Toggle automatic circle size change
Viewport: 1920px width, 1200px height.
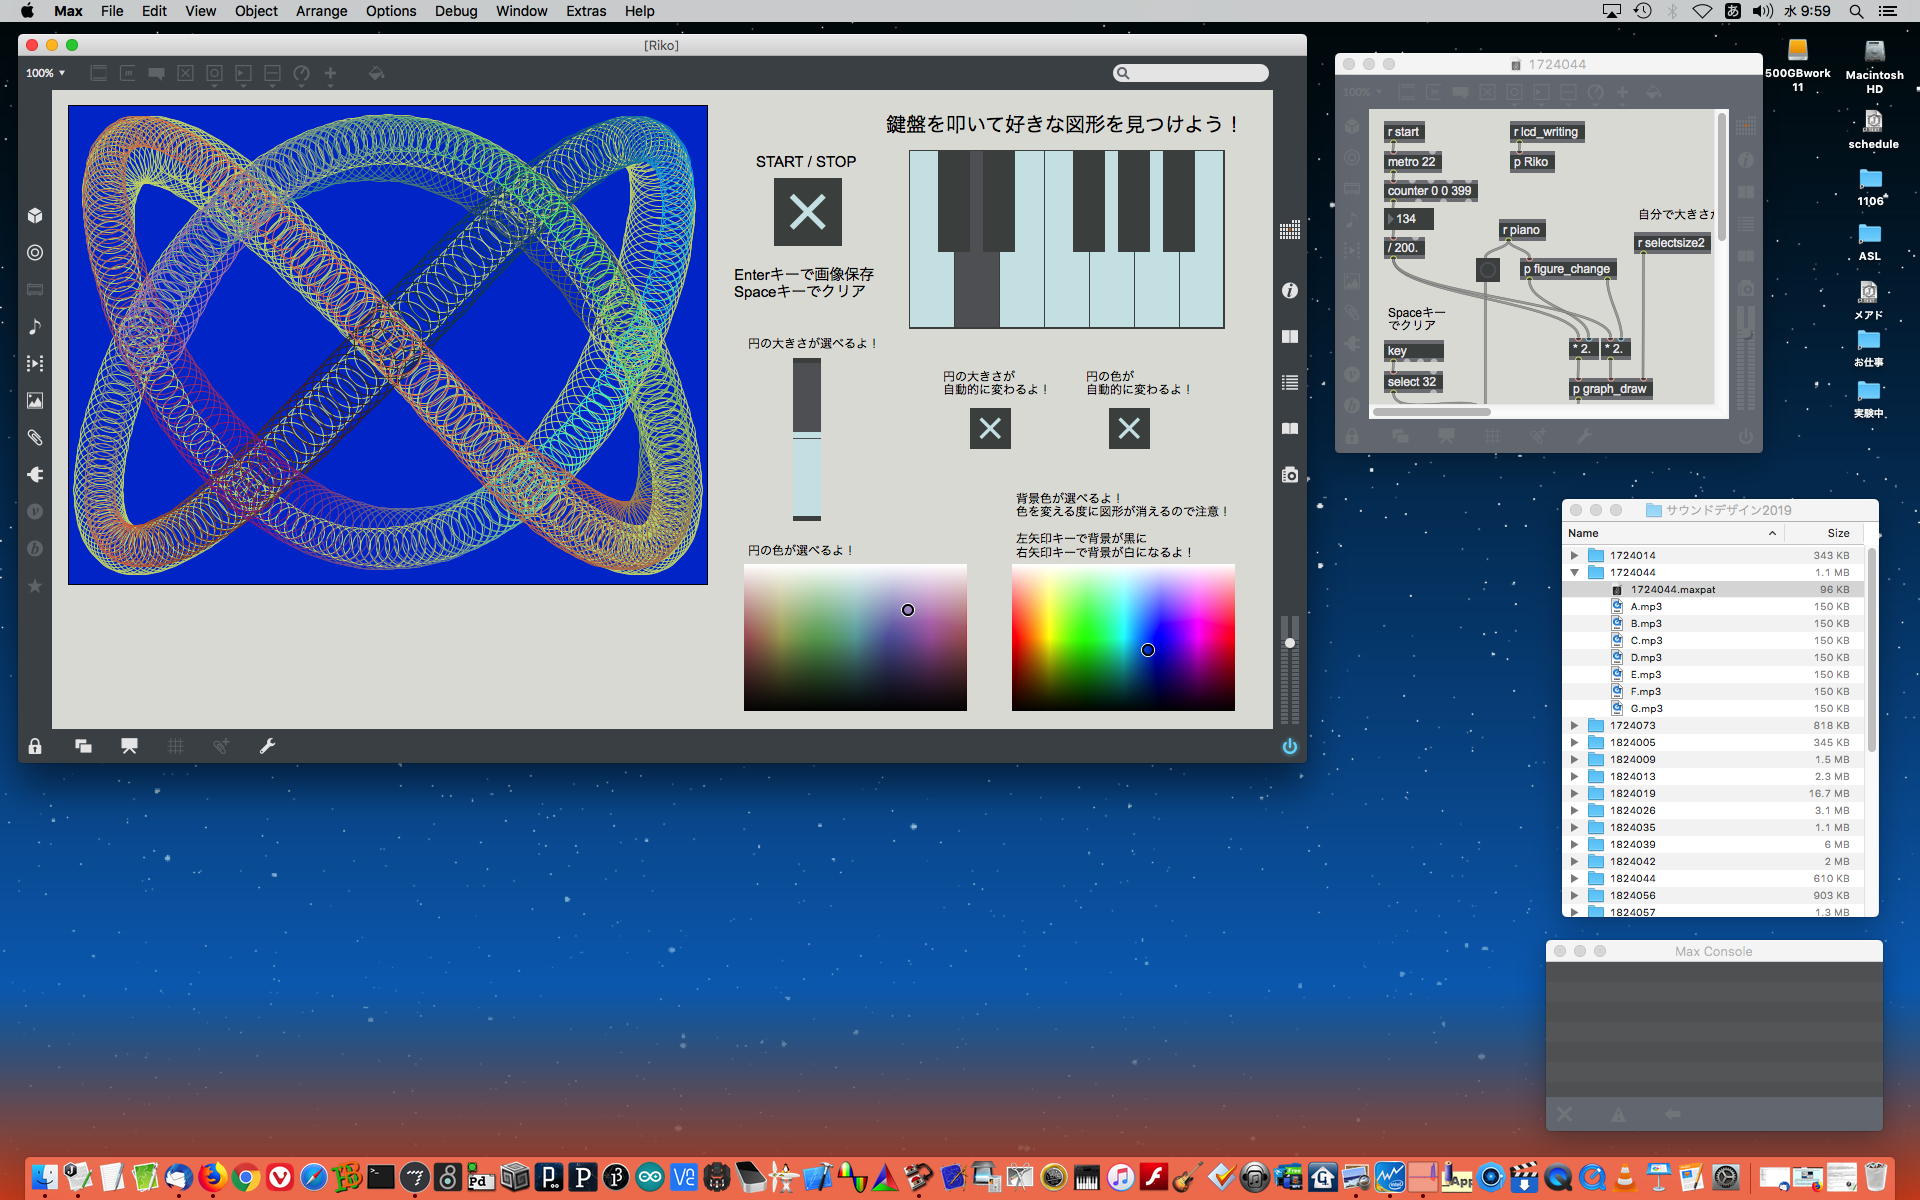pyautogui.click(x=990, y=429)
